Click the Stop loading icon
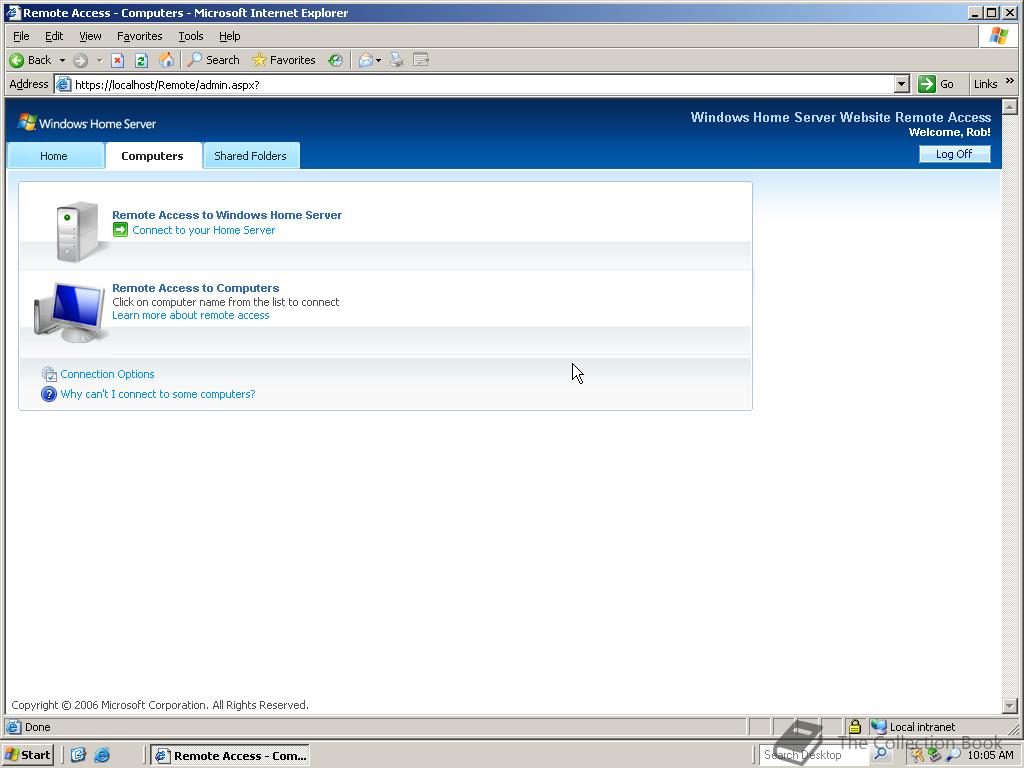Viewport: 1024px width, 768px height. pyautogui.click(x=118, y=61)
